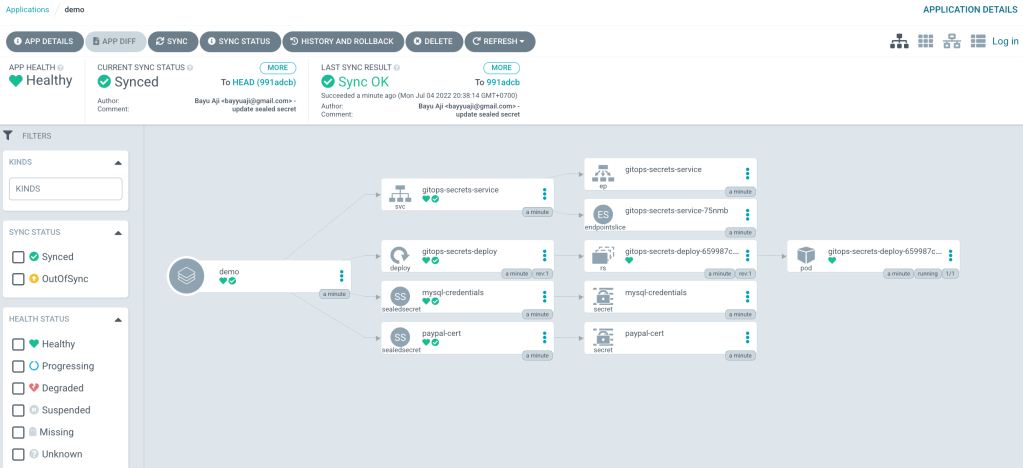Viewport: 1023px width, 468px height.
Task: Switch to network view icon
Action: 951,41
